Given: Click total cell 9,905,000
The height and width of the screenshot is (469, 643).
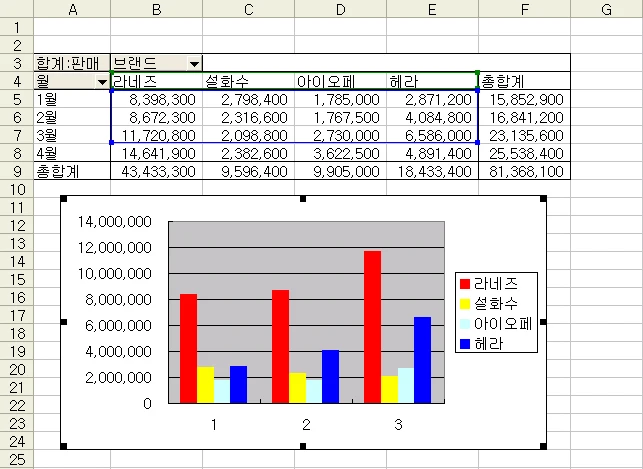Looking at the screenshot, I should [340, 171].
